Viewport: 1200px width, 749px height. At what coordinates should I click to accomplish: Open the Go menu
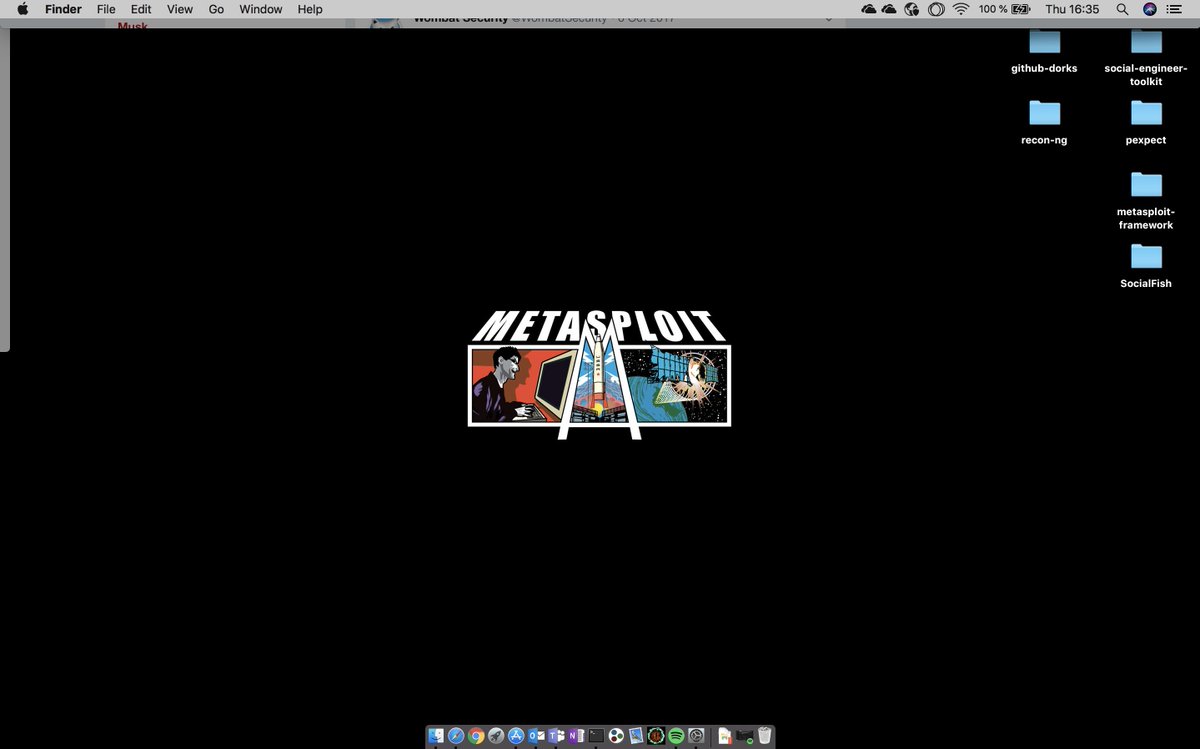click(x=216, y=9)
